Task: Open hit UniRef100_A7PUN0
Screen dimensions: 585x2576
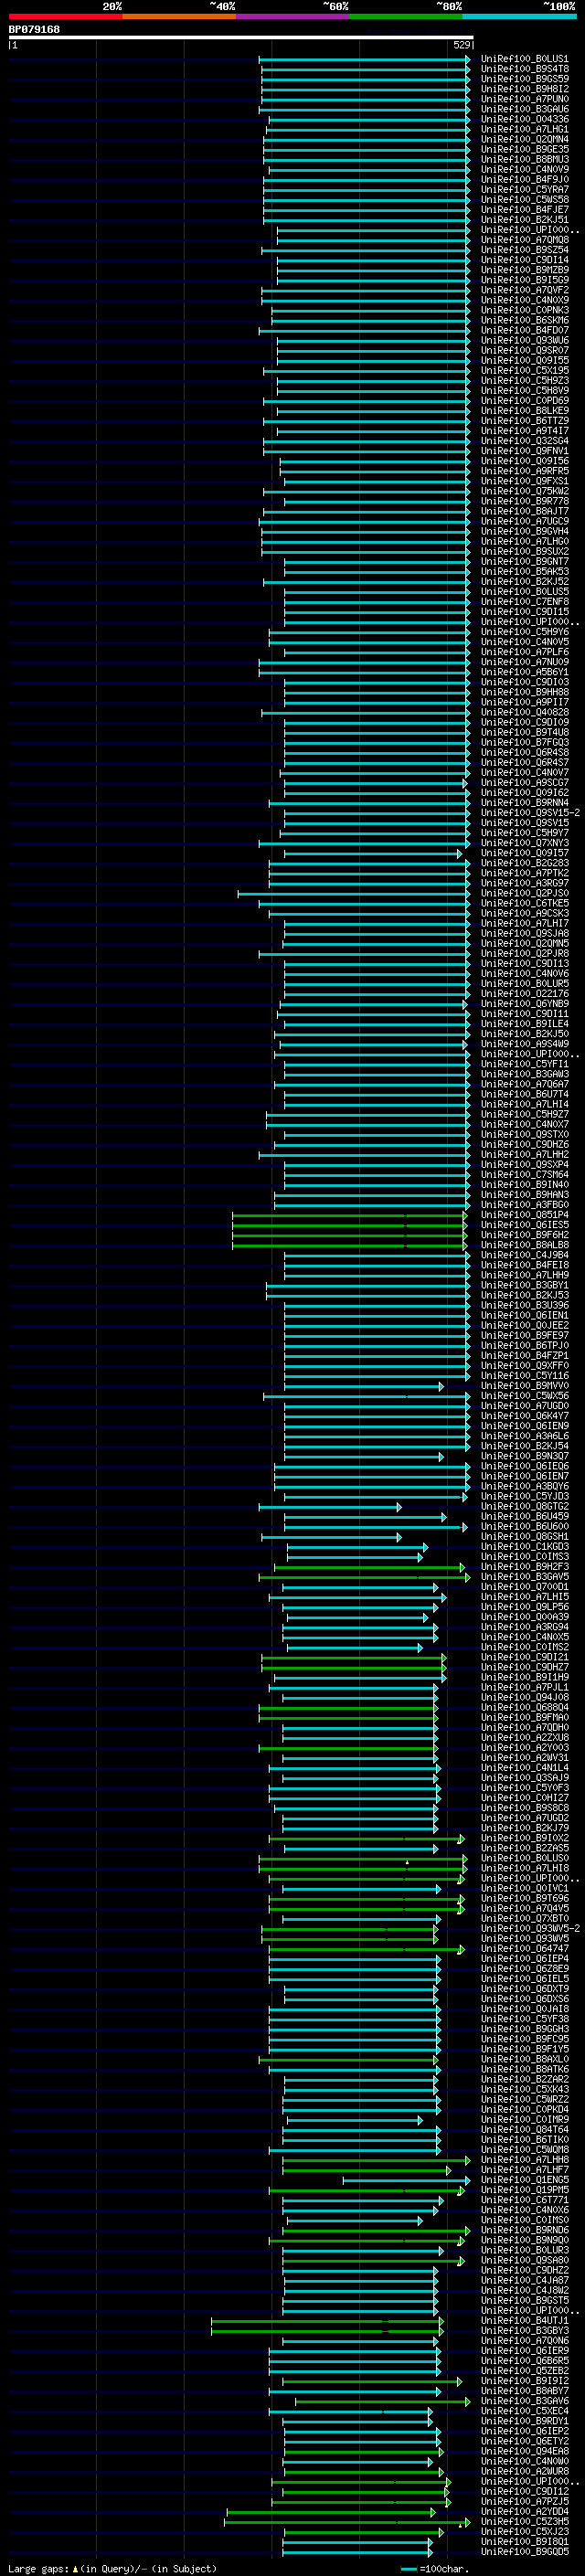Action: [x=524, y=99]
